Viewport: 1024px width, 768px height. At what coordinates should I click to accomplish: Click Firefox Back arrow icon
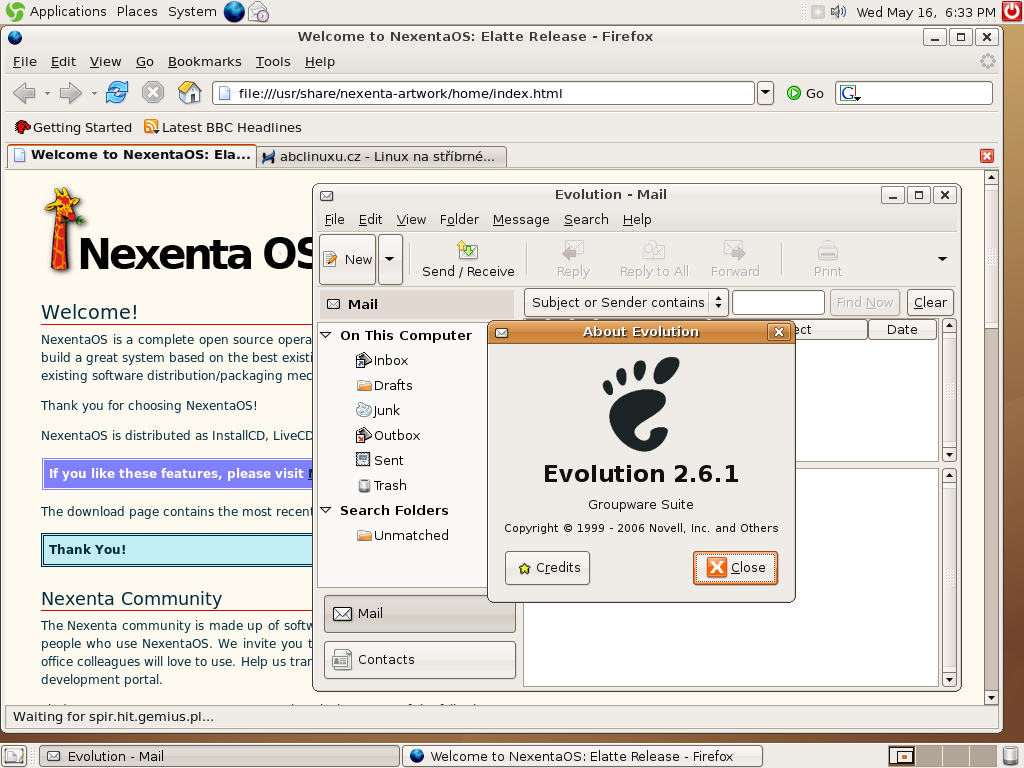click(x=24, y=93)
